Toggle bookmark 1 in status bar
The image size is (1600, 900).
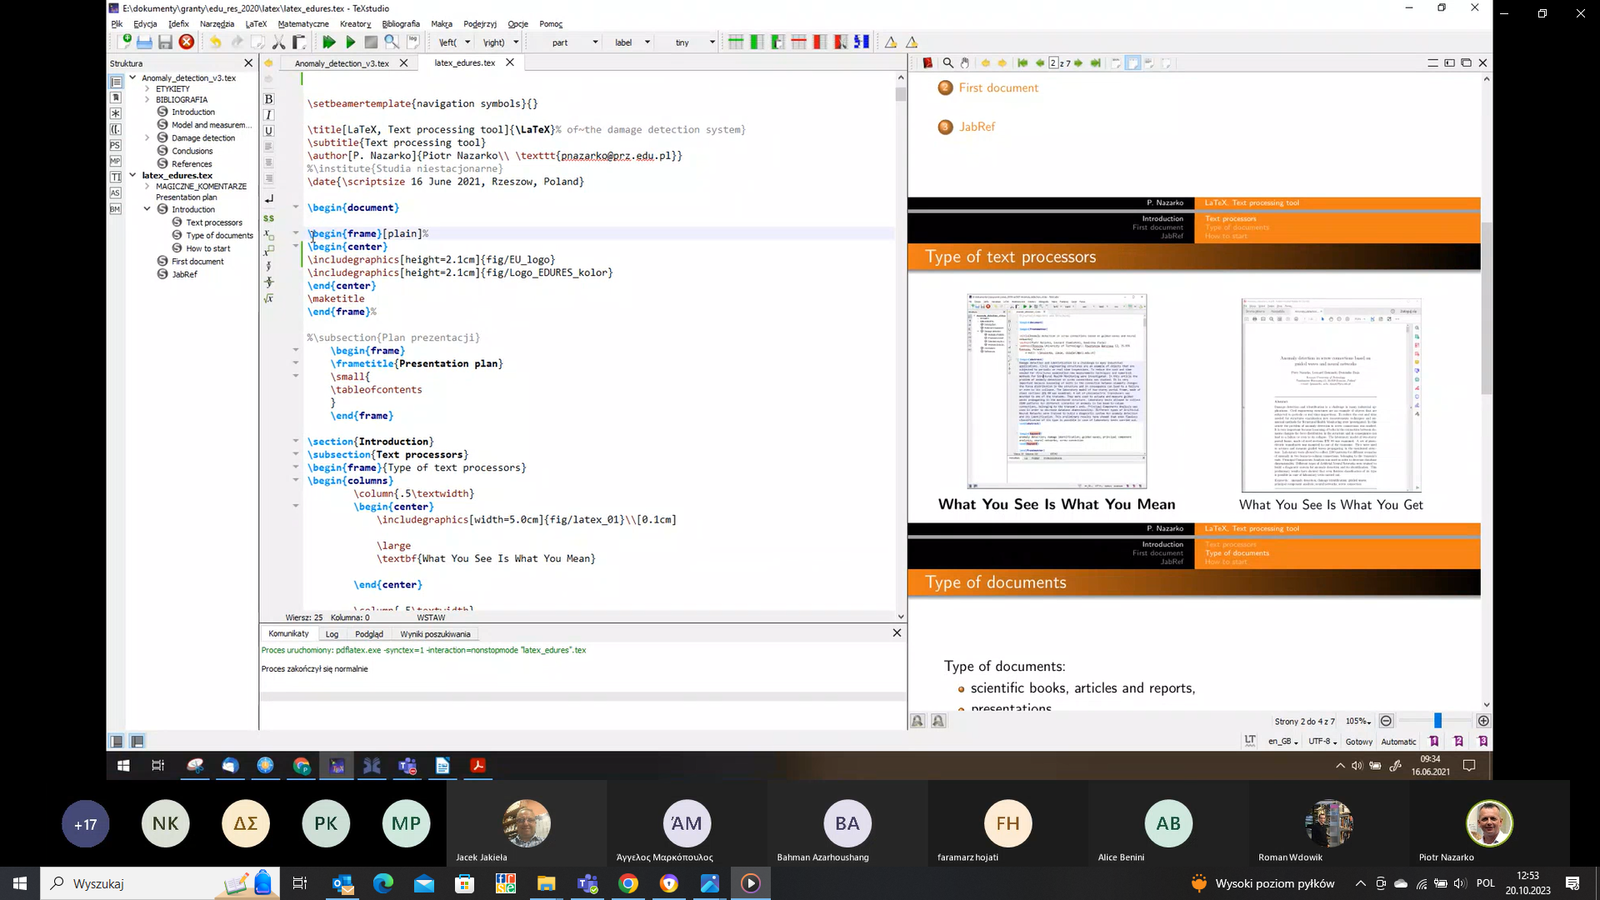[x=1434, y=741]
